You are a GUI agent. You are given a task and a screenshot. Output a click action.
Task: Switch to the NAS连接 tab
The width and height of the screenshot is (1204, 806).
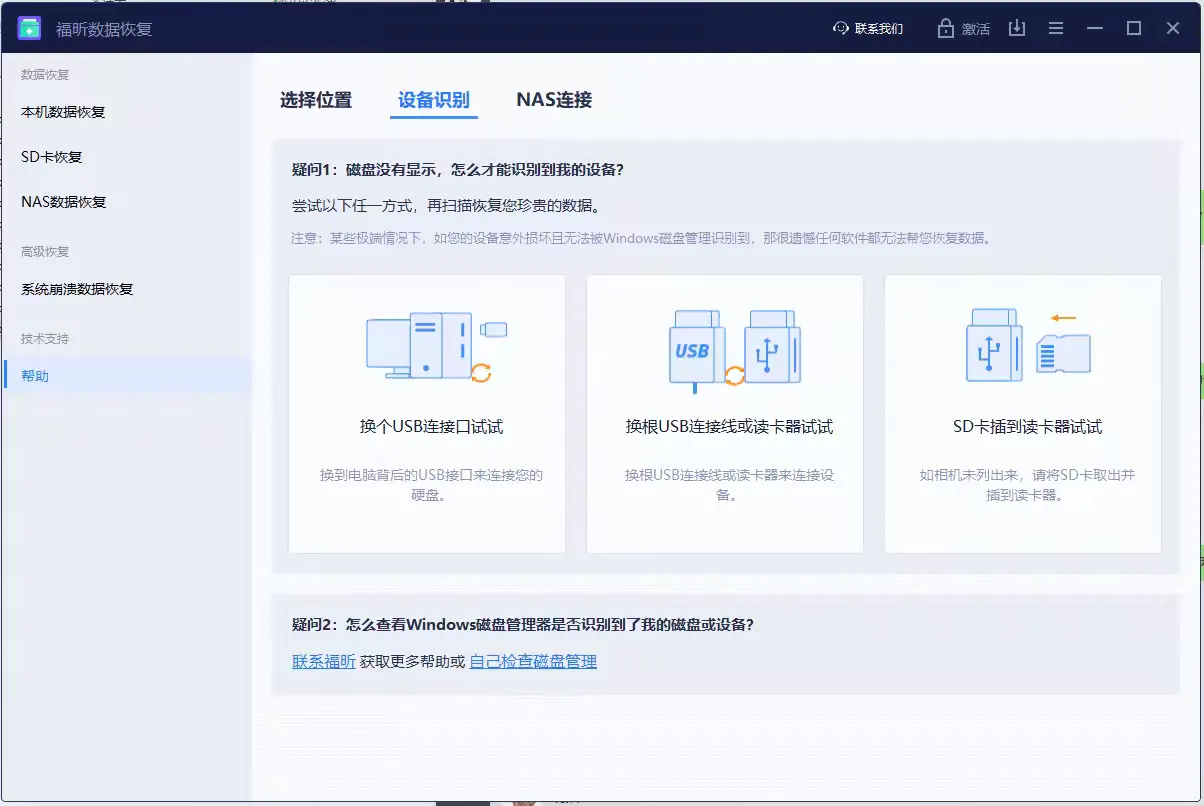click(554, 100)
